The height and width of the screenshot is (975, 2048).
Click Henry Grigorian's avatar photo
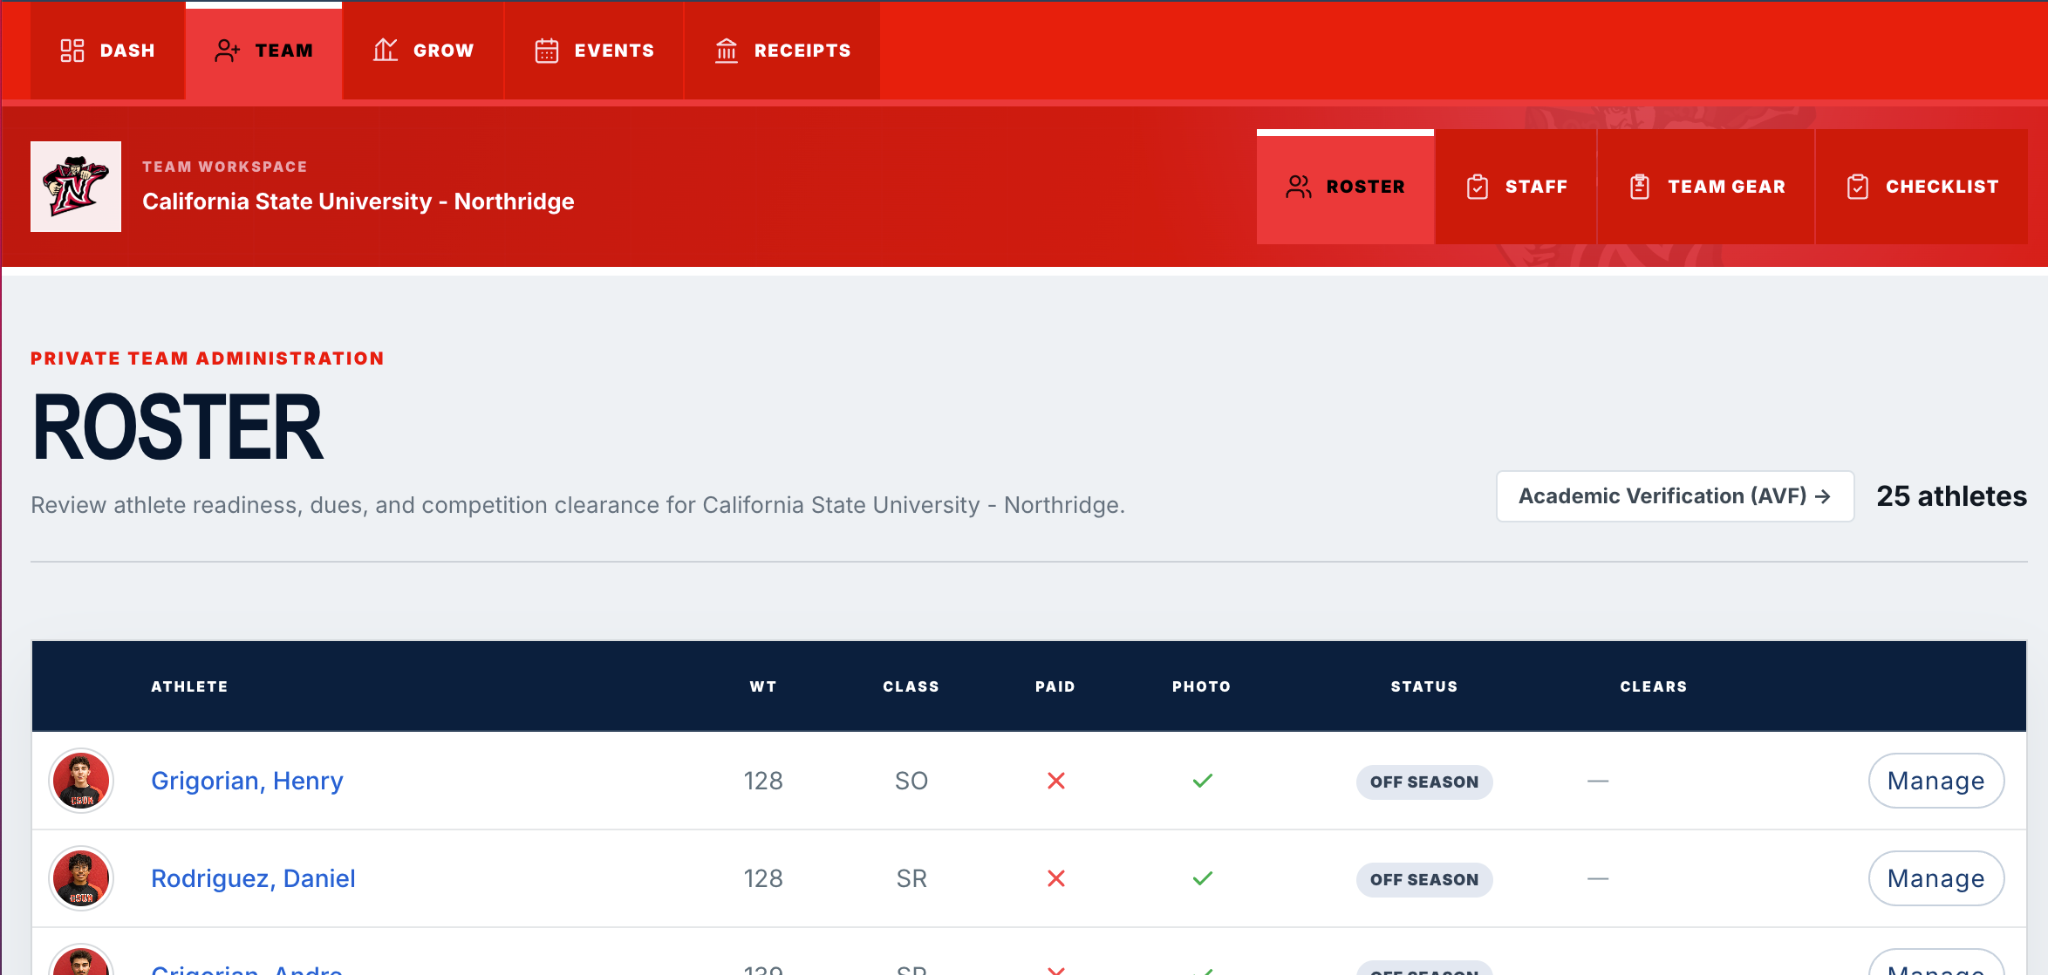[81, 781]
